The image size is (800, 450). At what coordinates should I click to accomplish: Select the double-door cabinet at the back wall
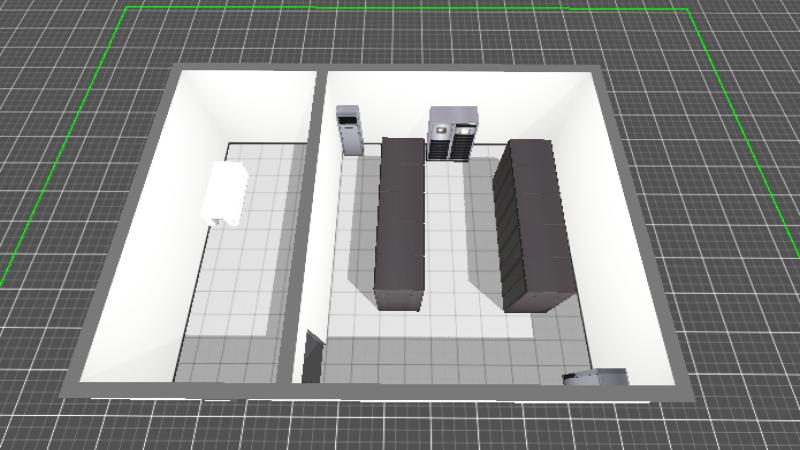click(x=453, y=134)
